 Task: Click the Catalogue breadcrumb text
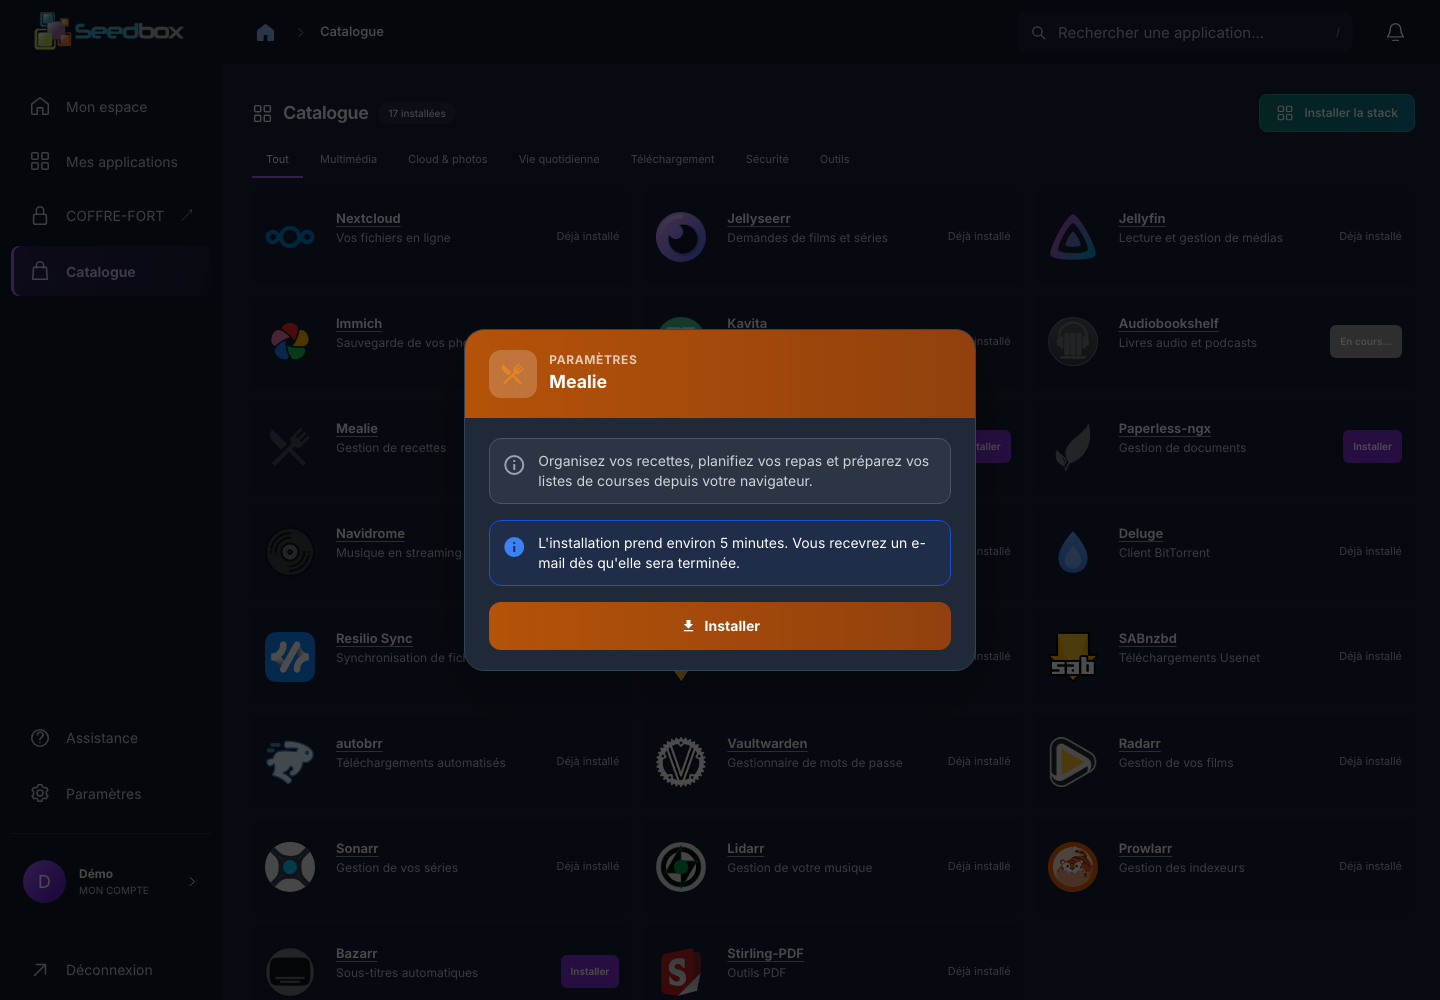click(x=352, y=32)
